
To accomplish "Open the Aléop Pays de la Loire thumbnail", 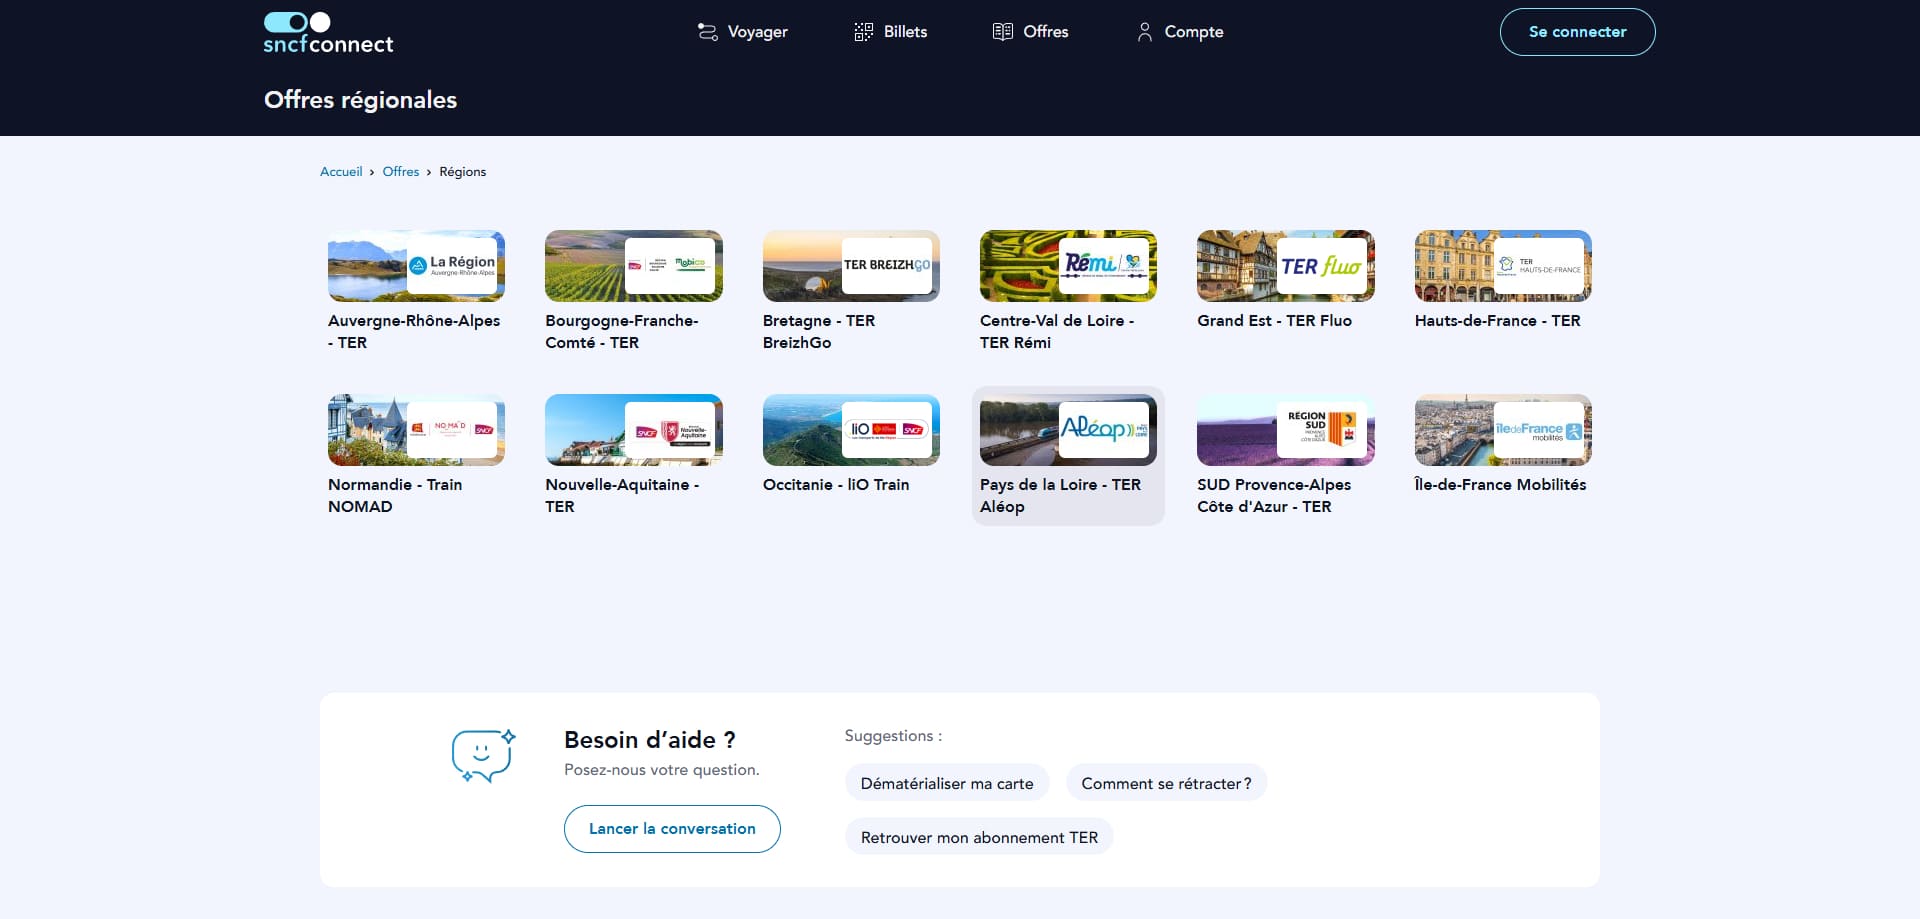I will pos(1068,430).
